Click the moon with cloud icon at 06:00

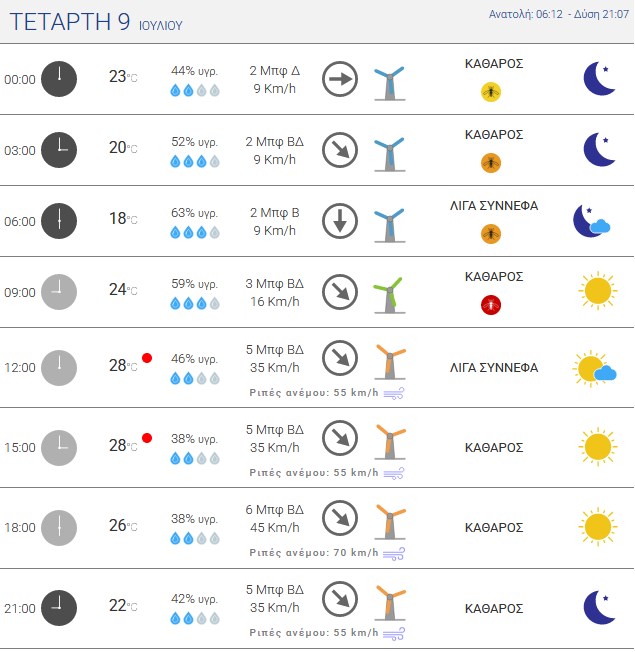click(x=591, y=221)
